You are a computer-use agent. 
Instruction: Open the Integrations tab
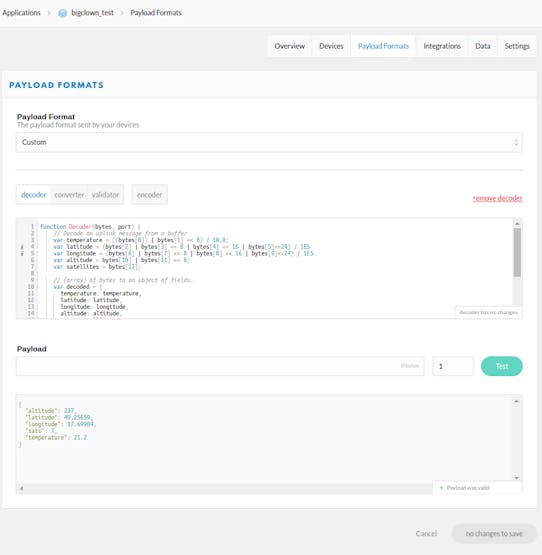[442, 46]
